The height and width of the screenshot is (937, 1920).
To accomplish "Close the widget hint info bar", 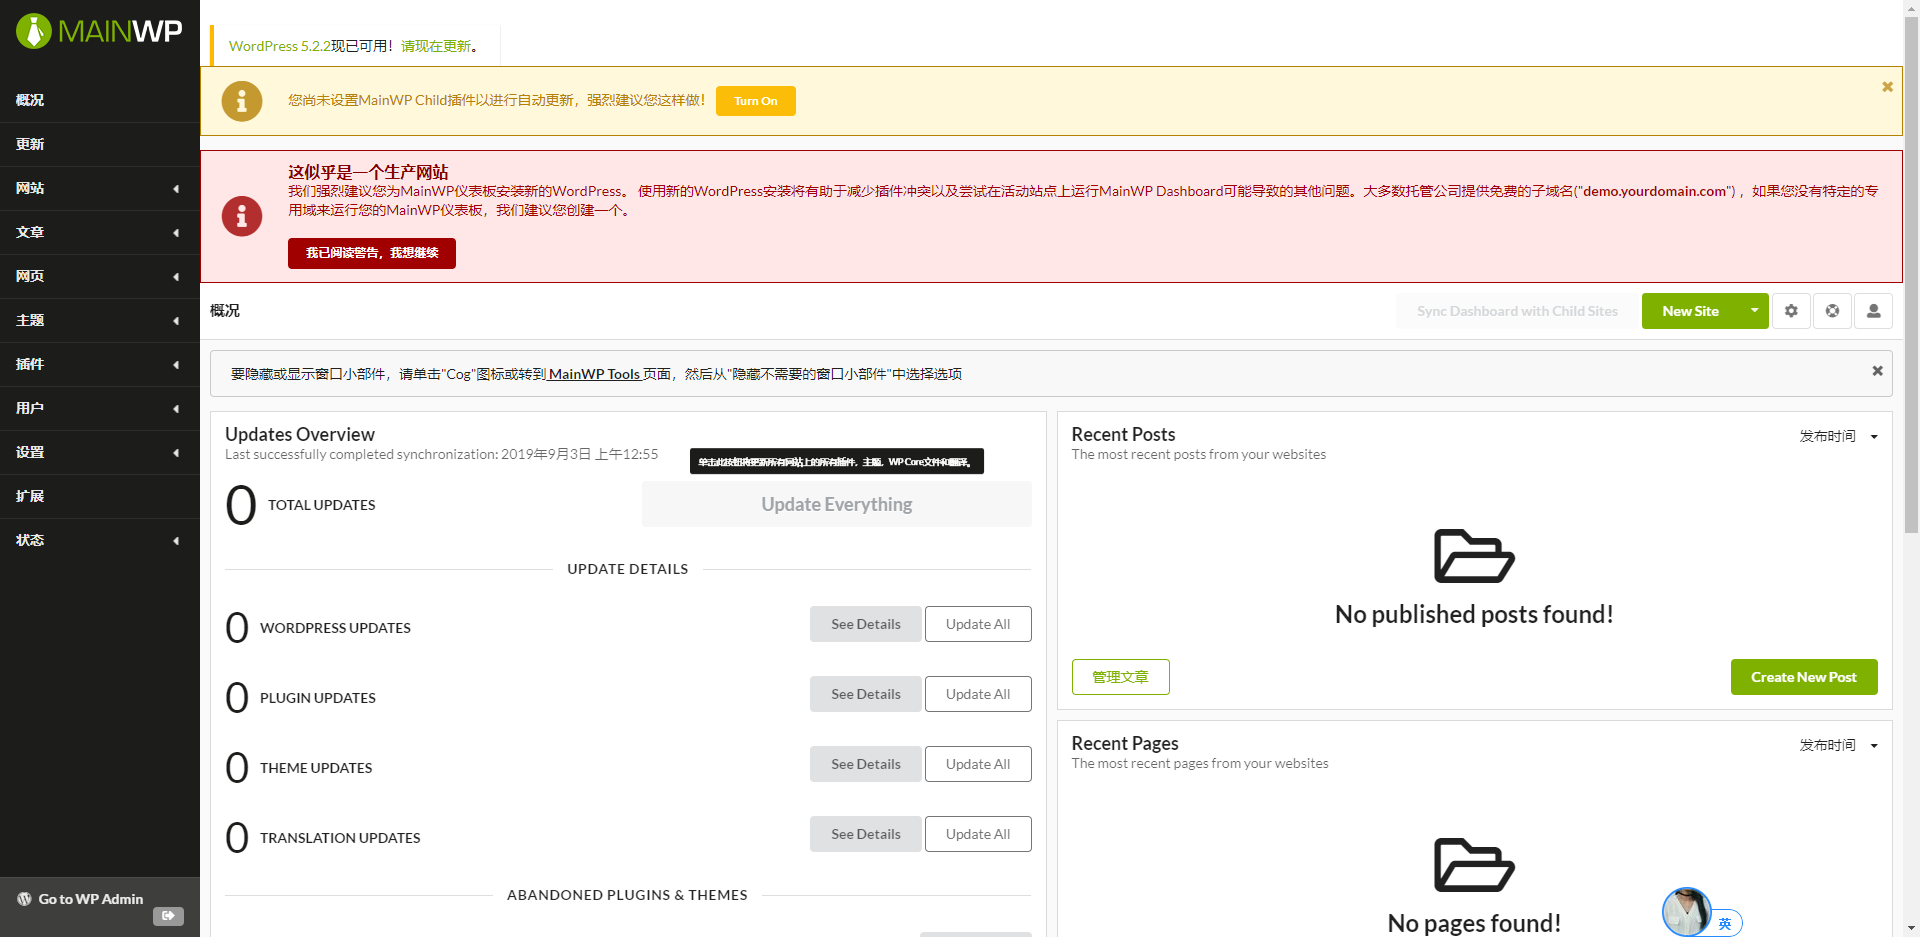I will pos(1877,371).
